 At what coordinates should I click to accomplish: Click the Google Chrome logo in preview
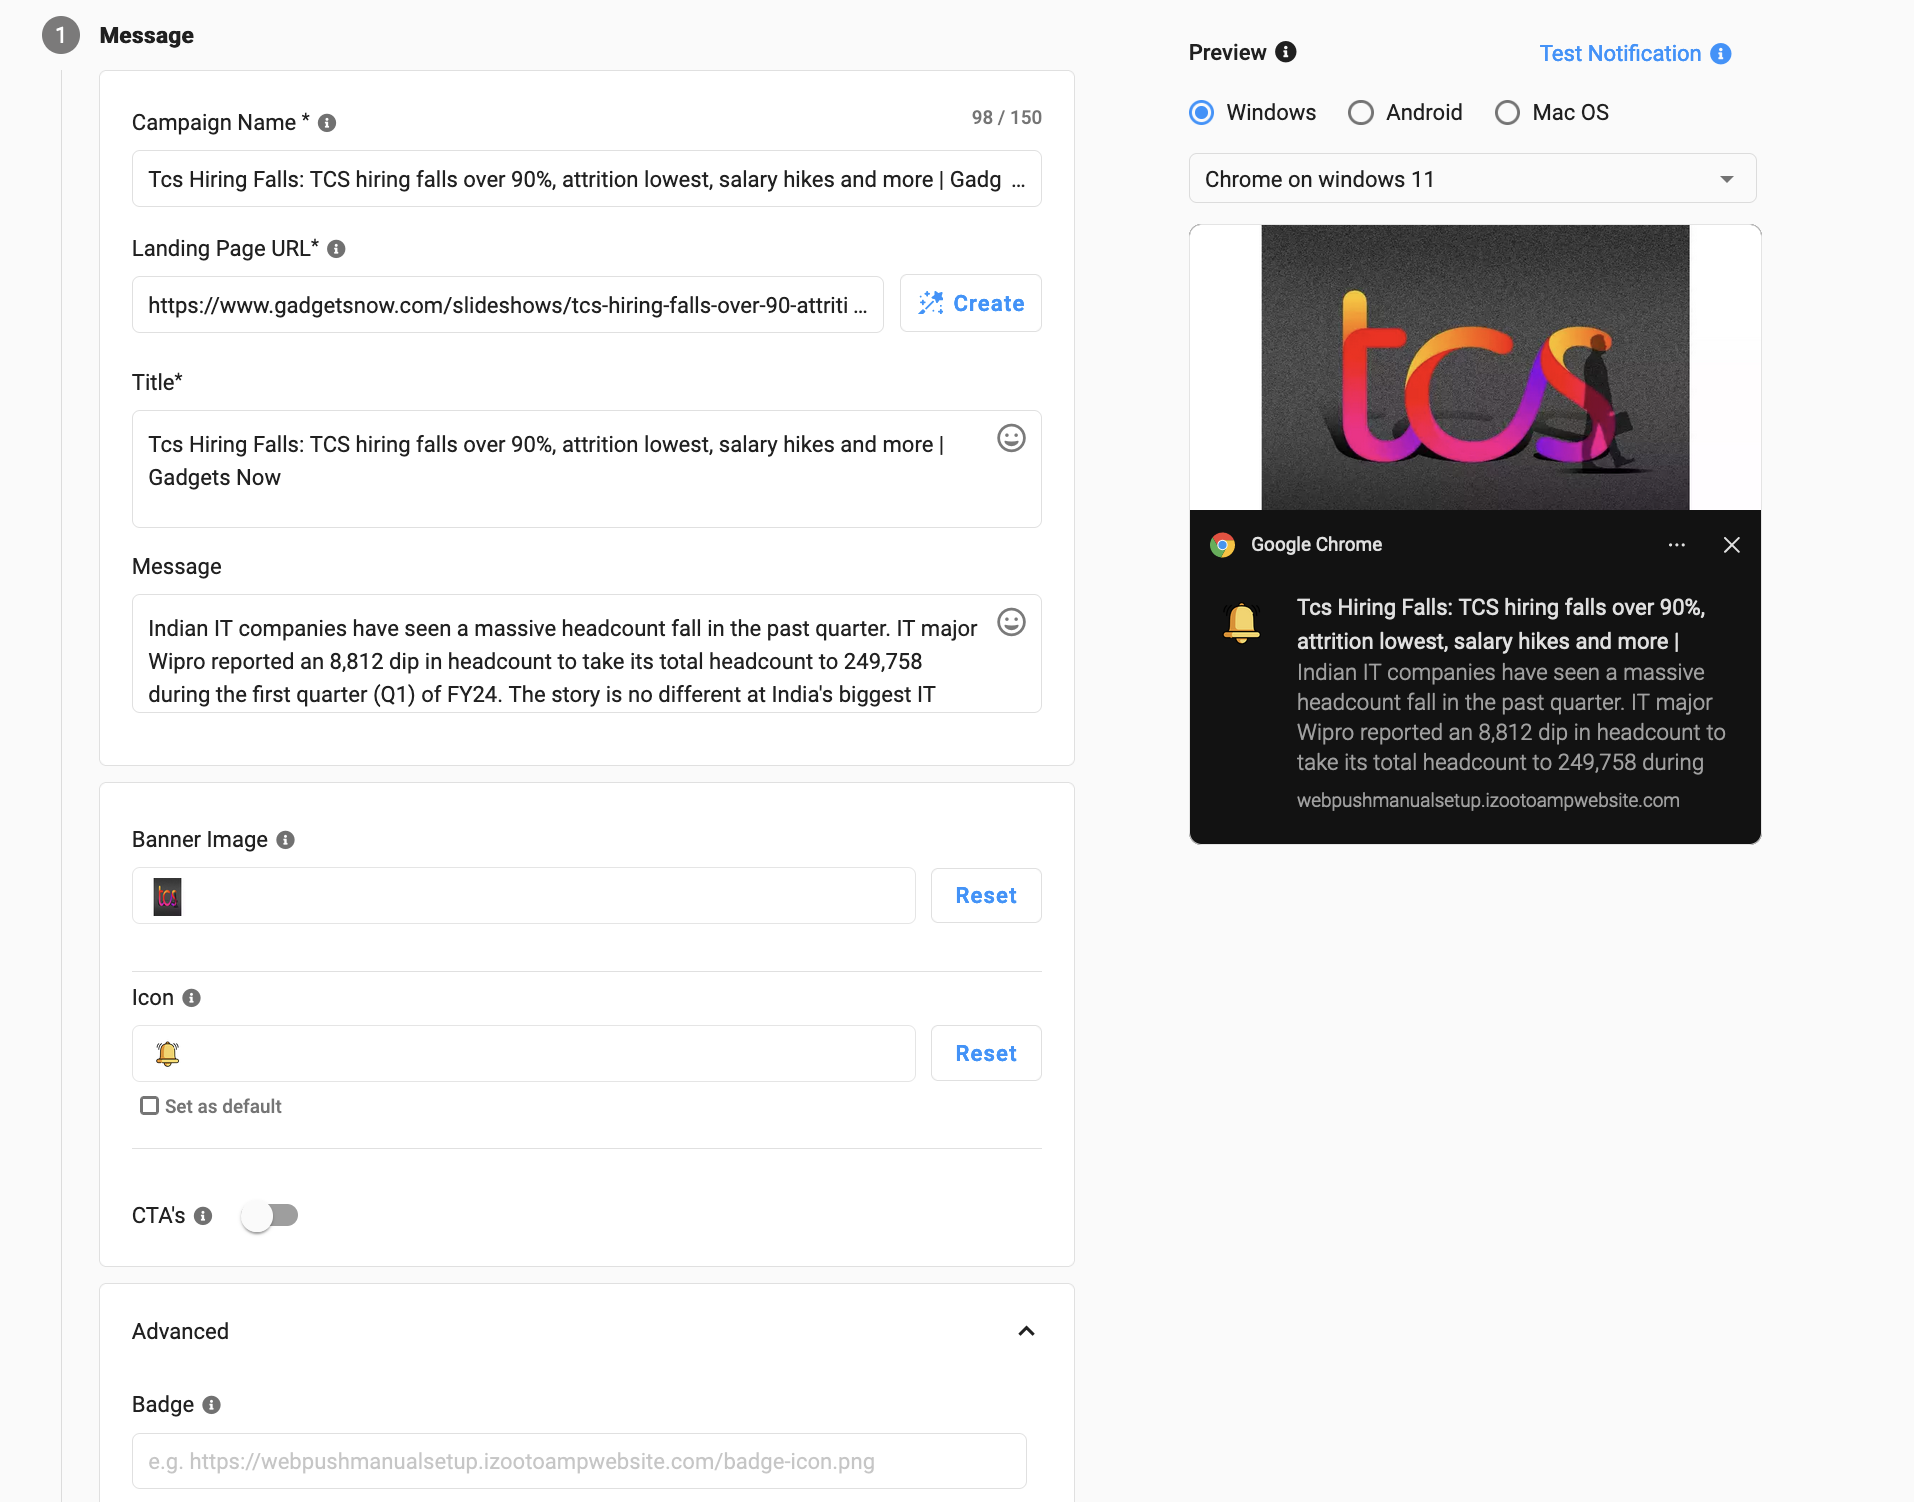click(x=1222, y=545)
